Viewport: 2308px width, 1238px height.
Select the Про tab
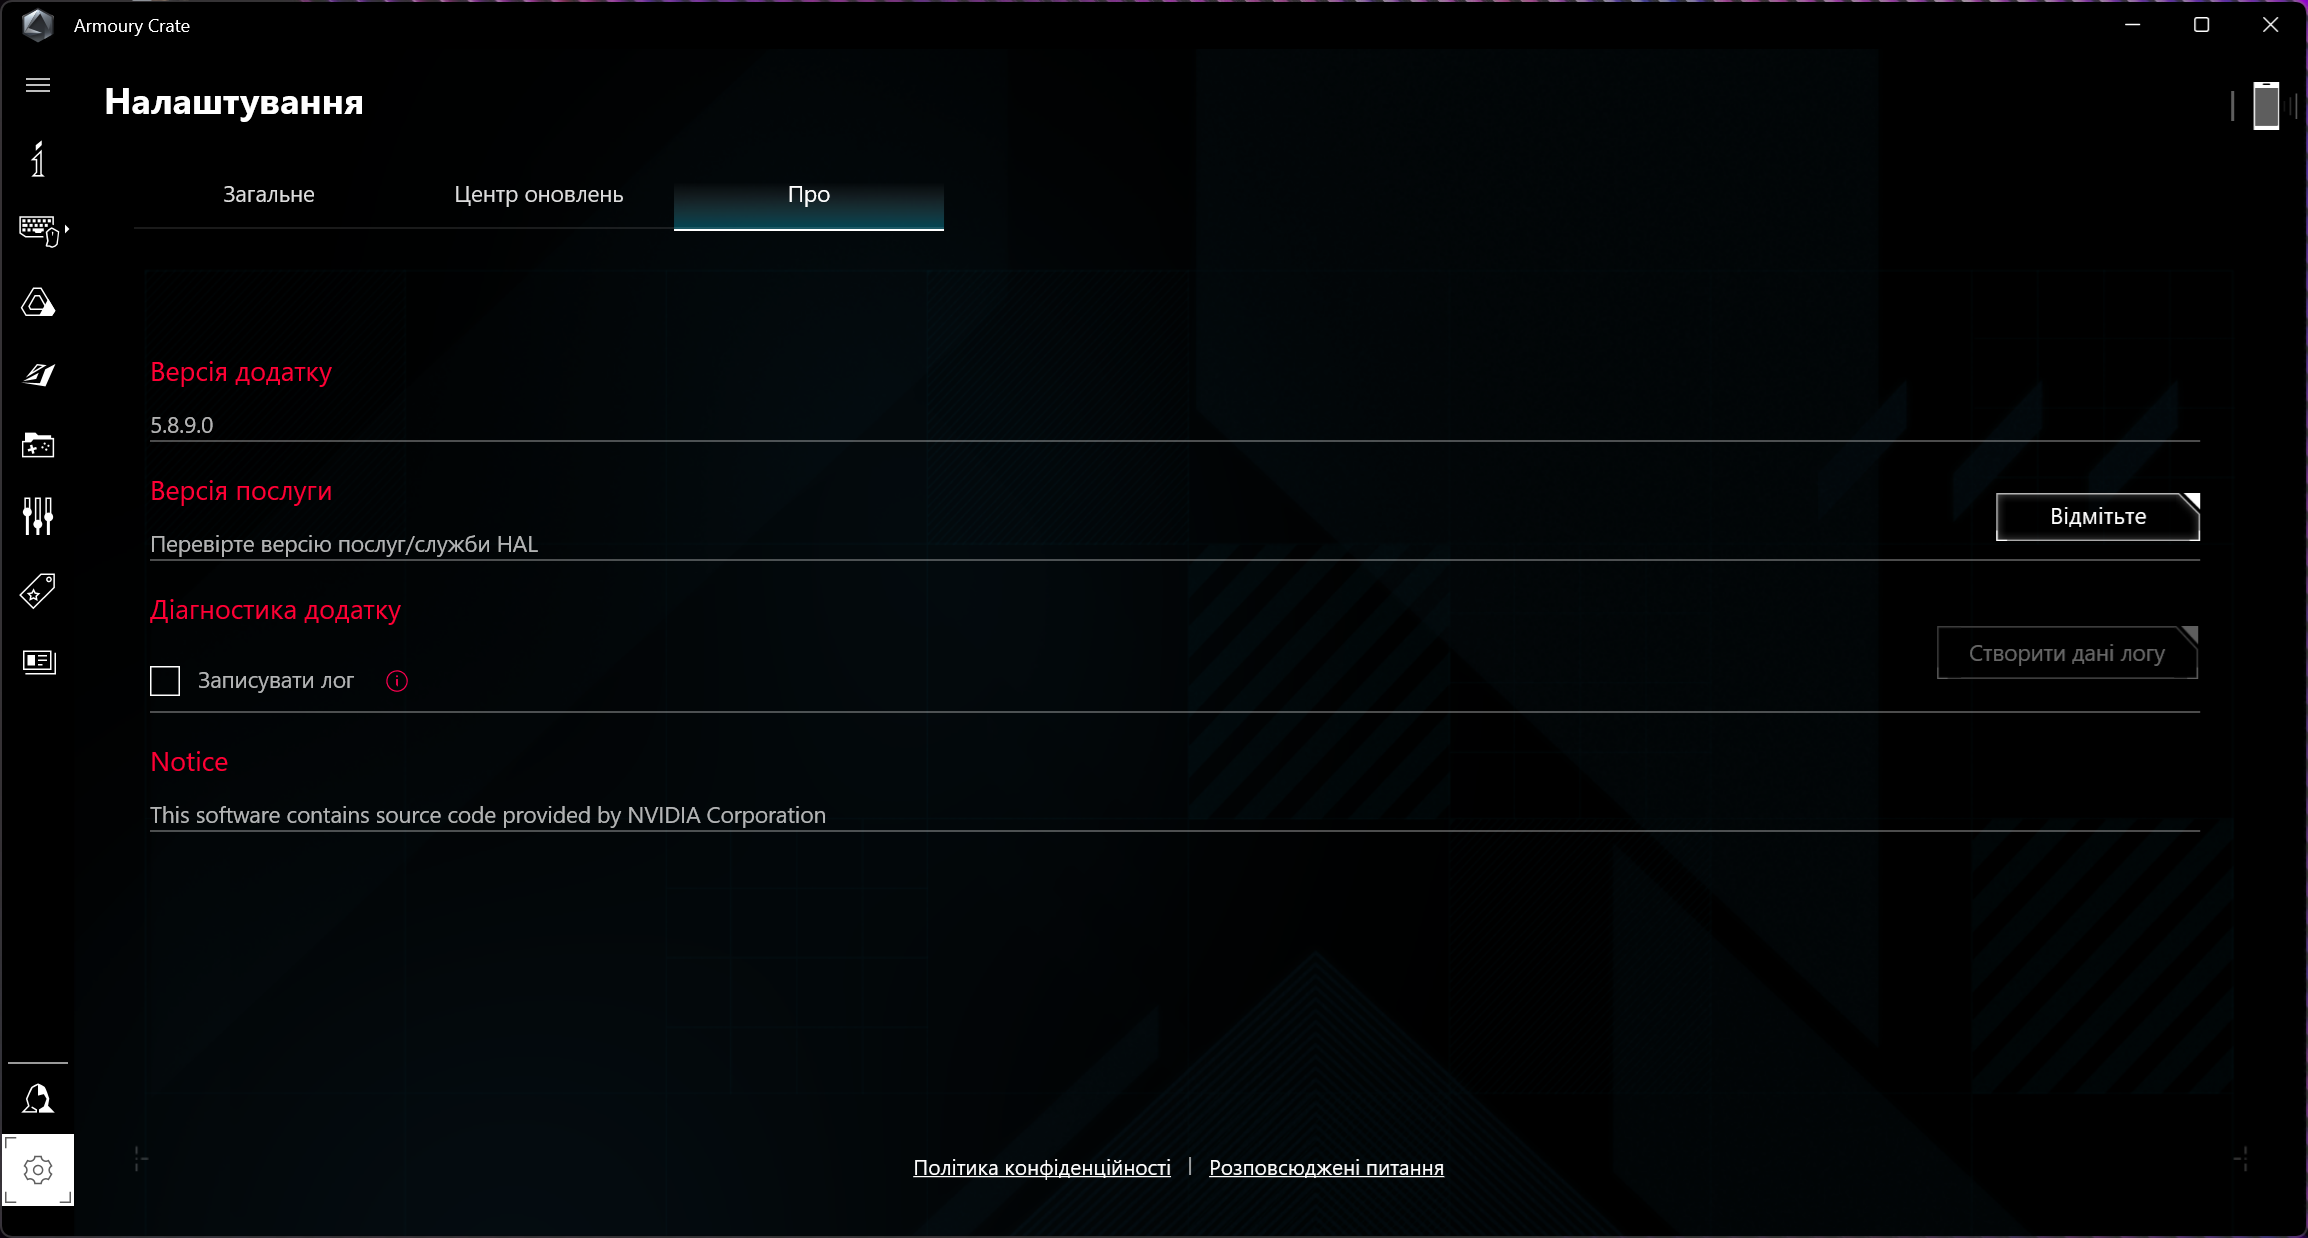[809, 195]
